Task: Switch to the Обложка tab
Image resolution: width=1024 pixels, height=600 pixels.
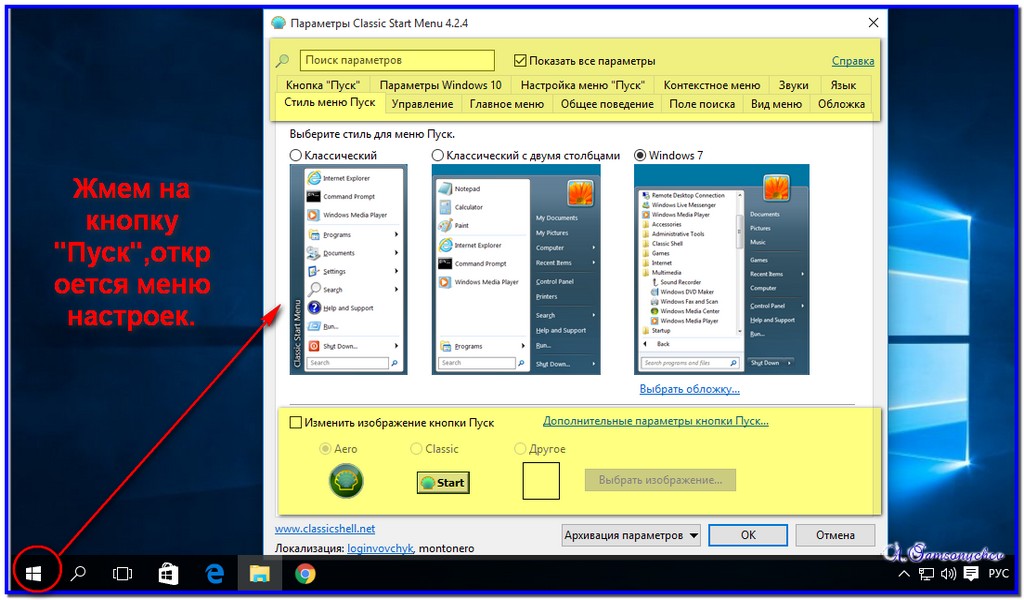Action: [x=841, y=104]
